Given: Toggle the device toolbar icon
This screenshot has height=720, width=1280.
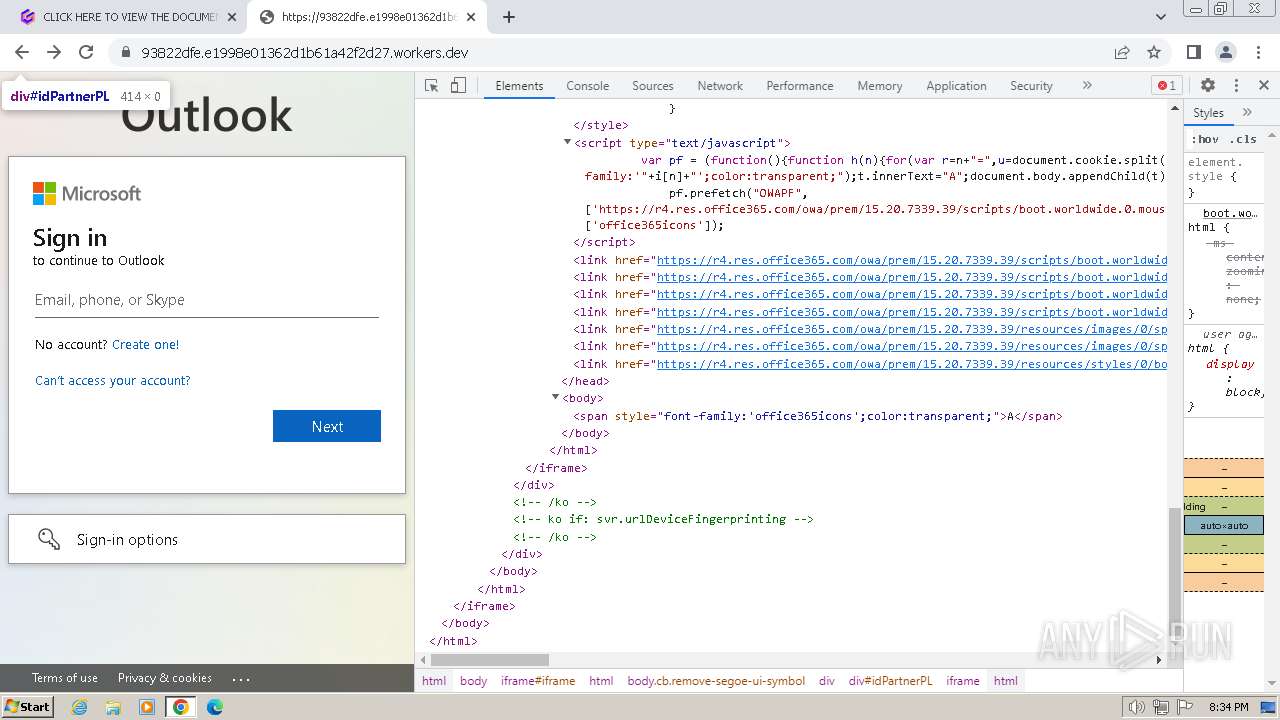Looking at the screenshot, I should tap(458, 86).
